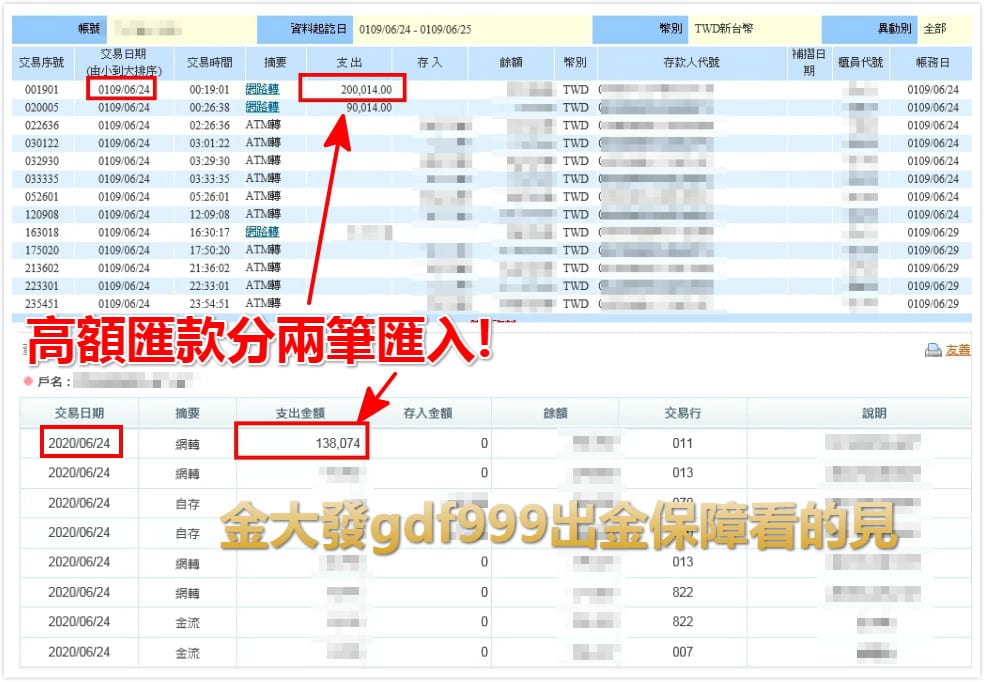The height and width of the screenshot is (682, 984).
Task: Click the 138,074 amount in lower table
Action: (x=340, y=440)
